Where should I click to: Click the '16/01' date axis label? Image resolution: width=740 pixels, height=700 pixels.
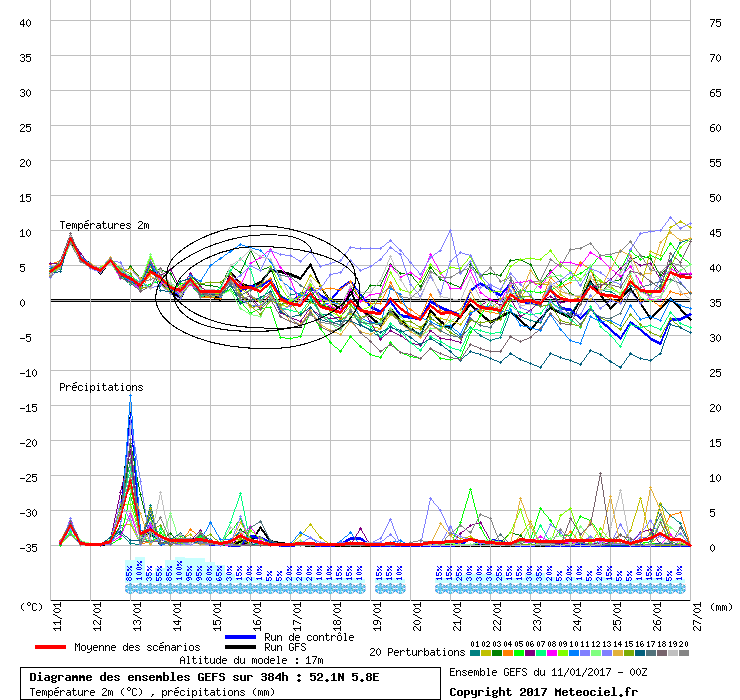click(257, 617)
